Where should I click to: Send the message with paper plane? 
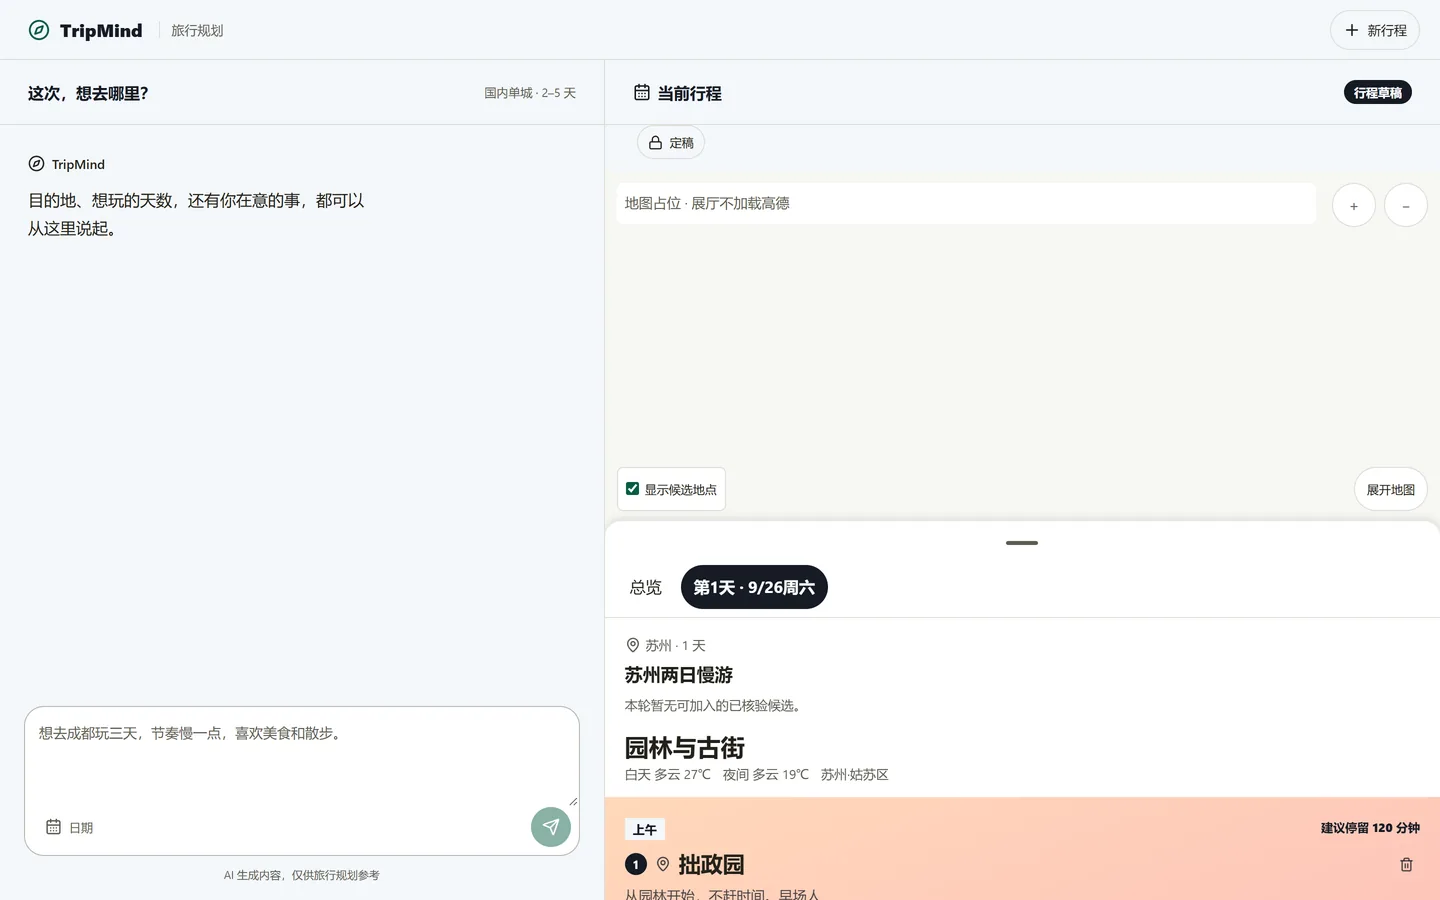click(x=551, y=827)
